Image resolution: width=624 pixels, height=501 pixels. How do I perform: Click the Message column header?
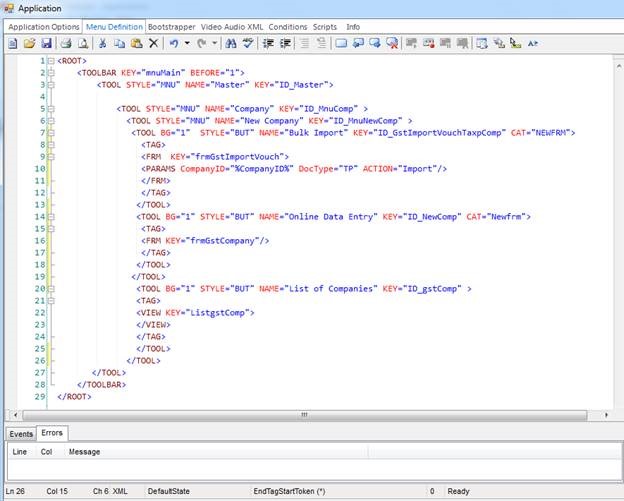coord(84,452)
